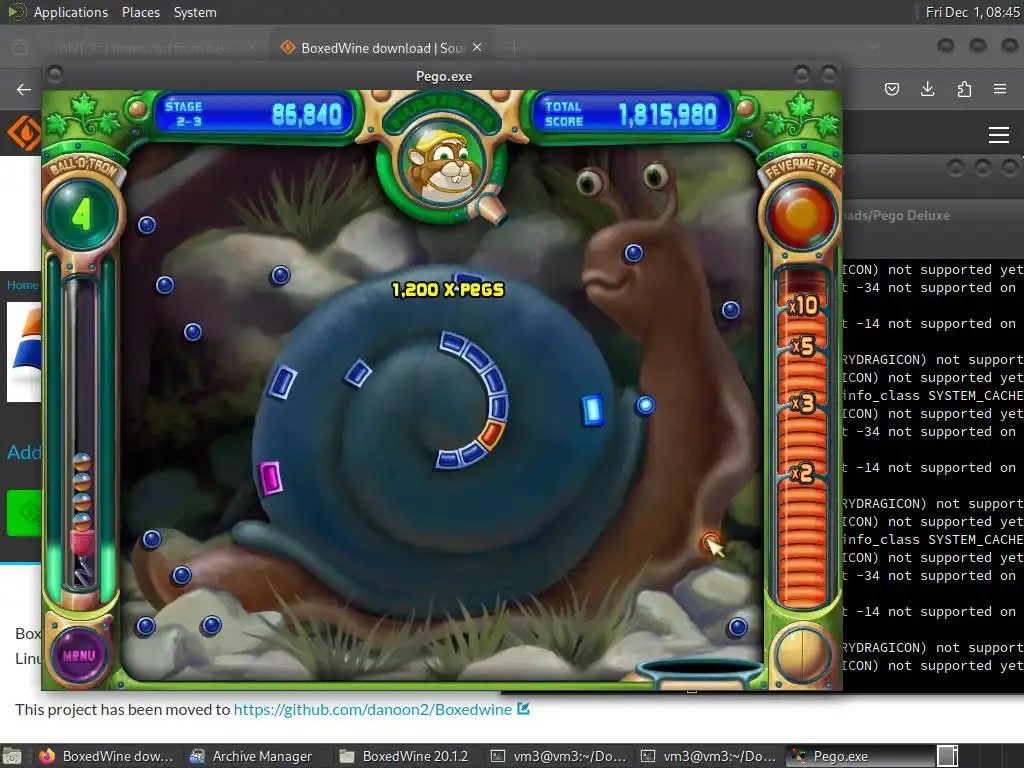Image resolution: width=1024 pixels, height=768 pixels.
Task: Click the purple power-up peg on shell
Action: [270, 477]
